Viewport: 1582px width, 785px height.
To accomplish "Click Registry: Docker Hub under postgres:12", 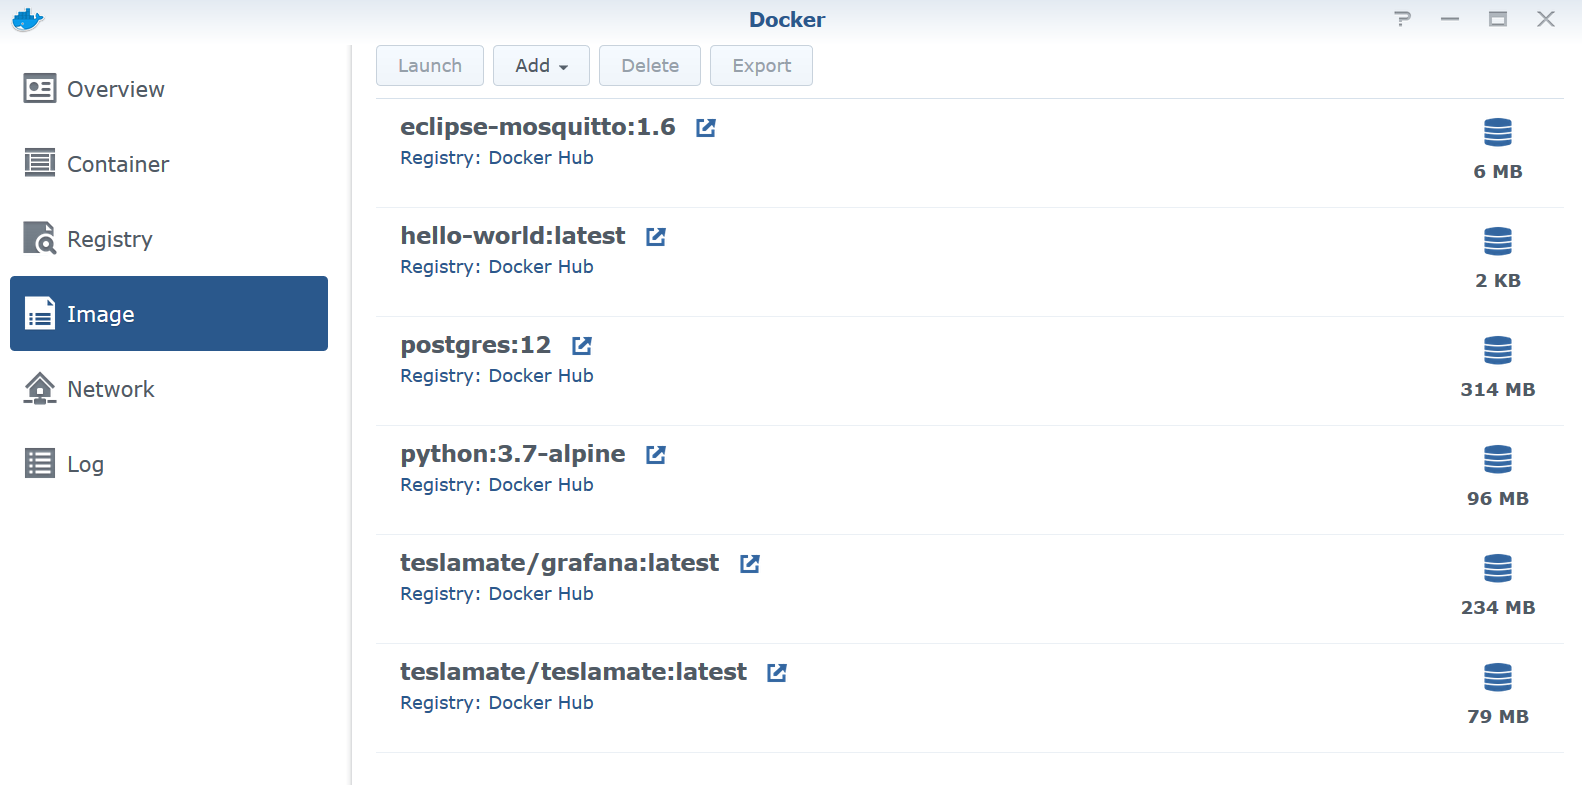I will click(x=497, y=376).
